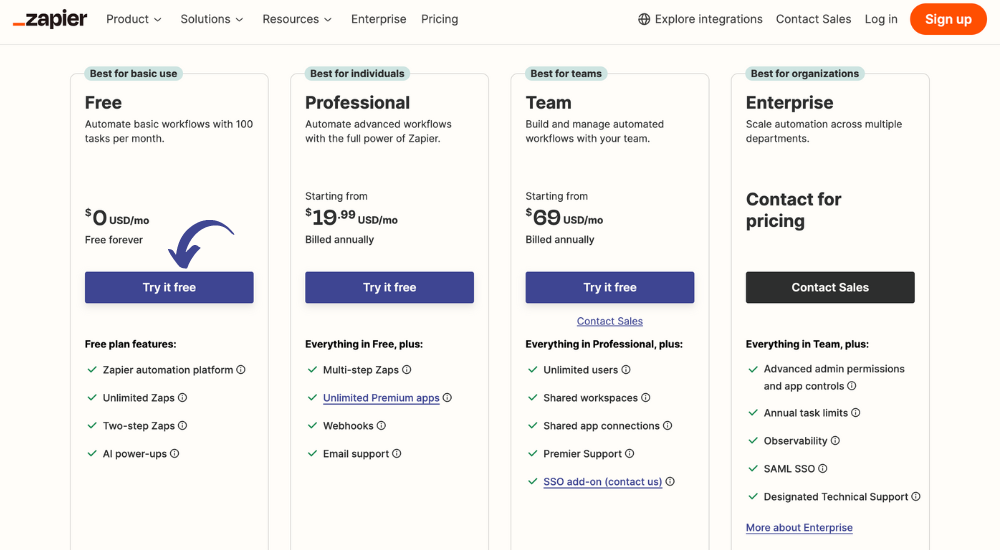Click Log in in the header
This screenshot has height=550, width=1000.
point(881,19)
